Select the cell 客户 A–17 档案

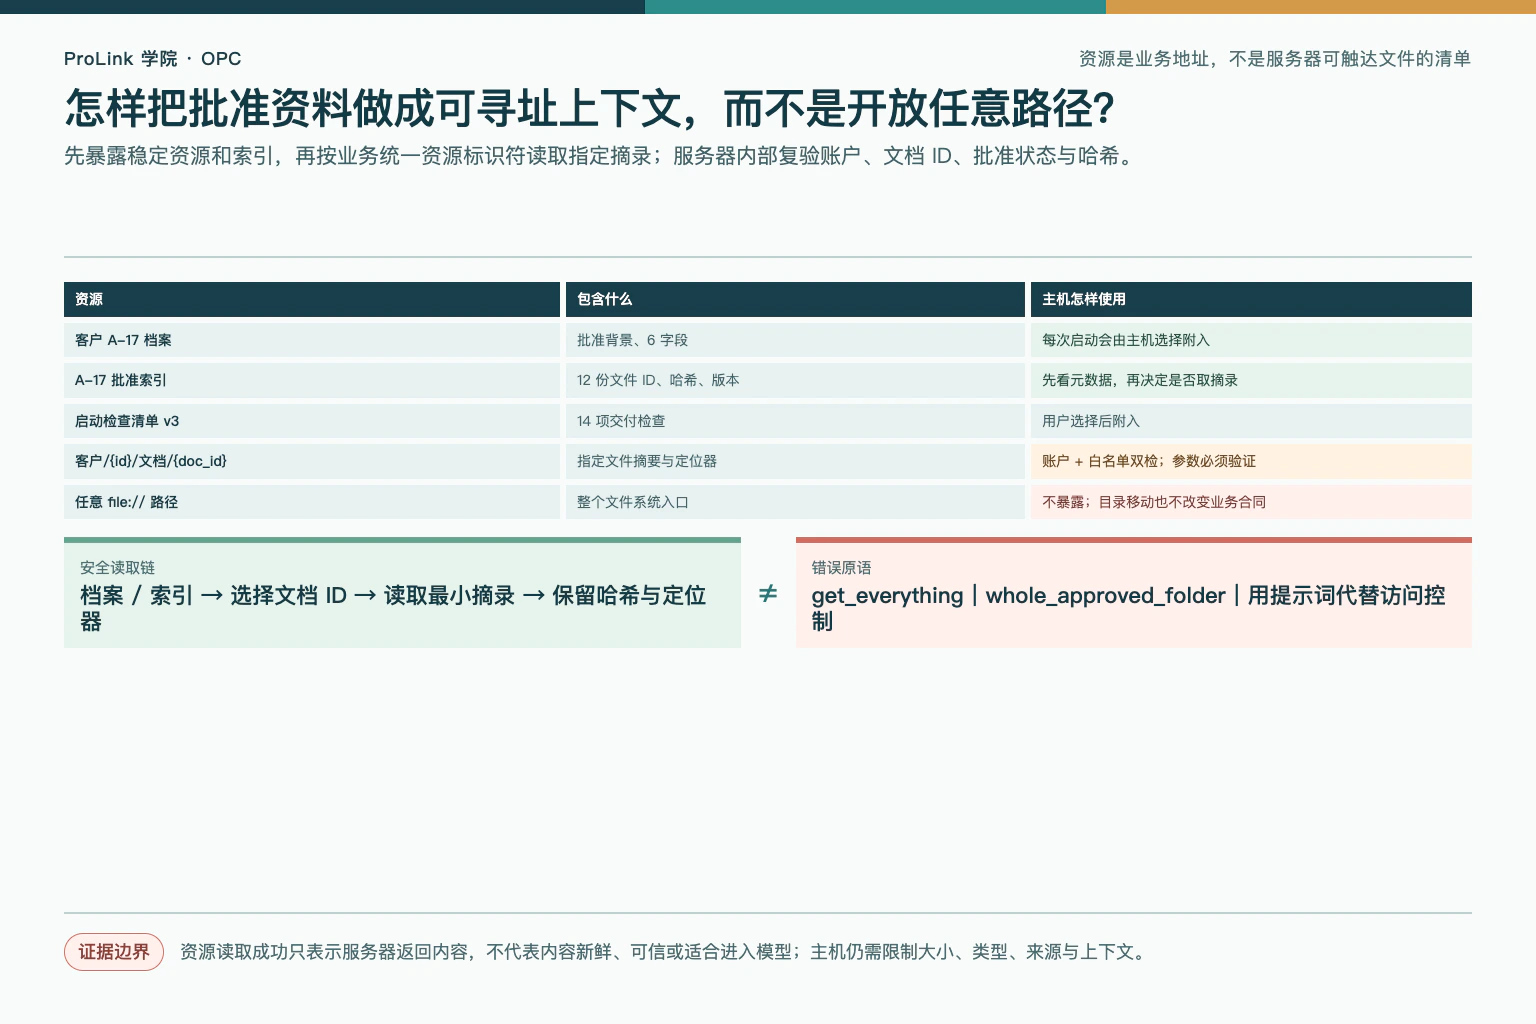point(312,340)
